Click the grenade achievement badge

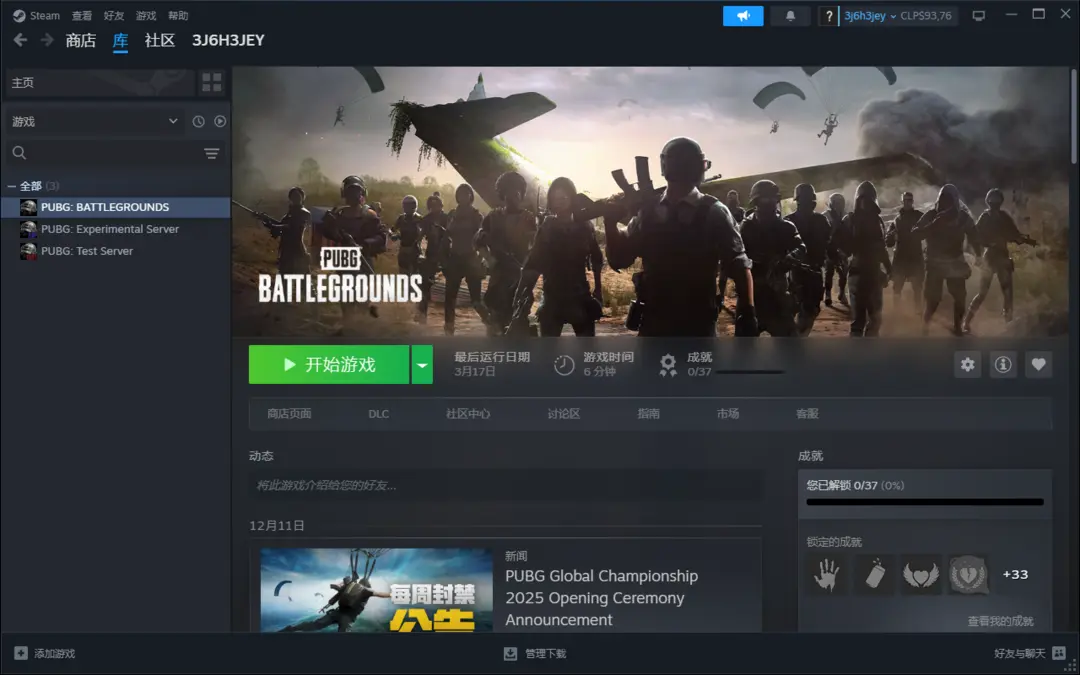tap(874, 574)
